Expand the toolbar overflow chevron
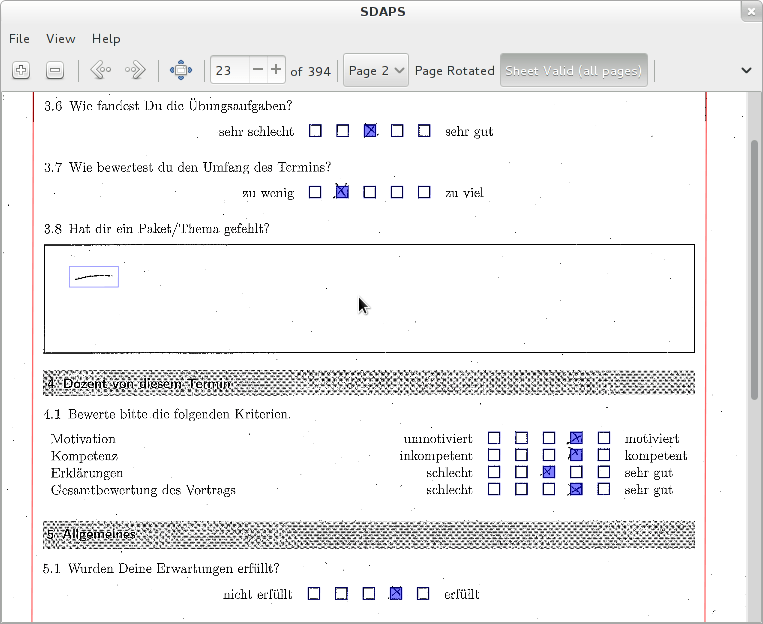Screen dimensions: 763x624 pos(746,71)
